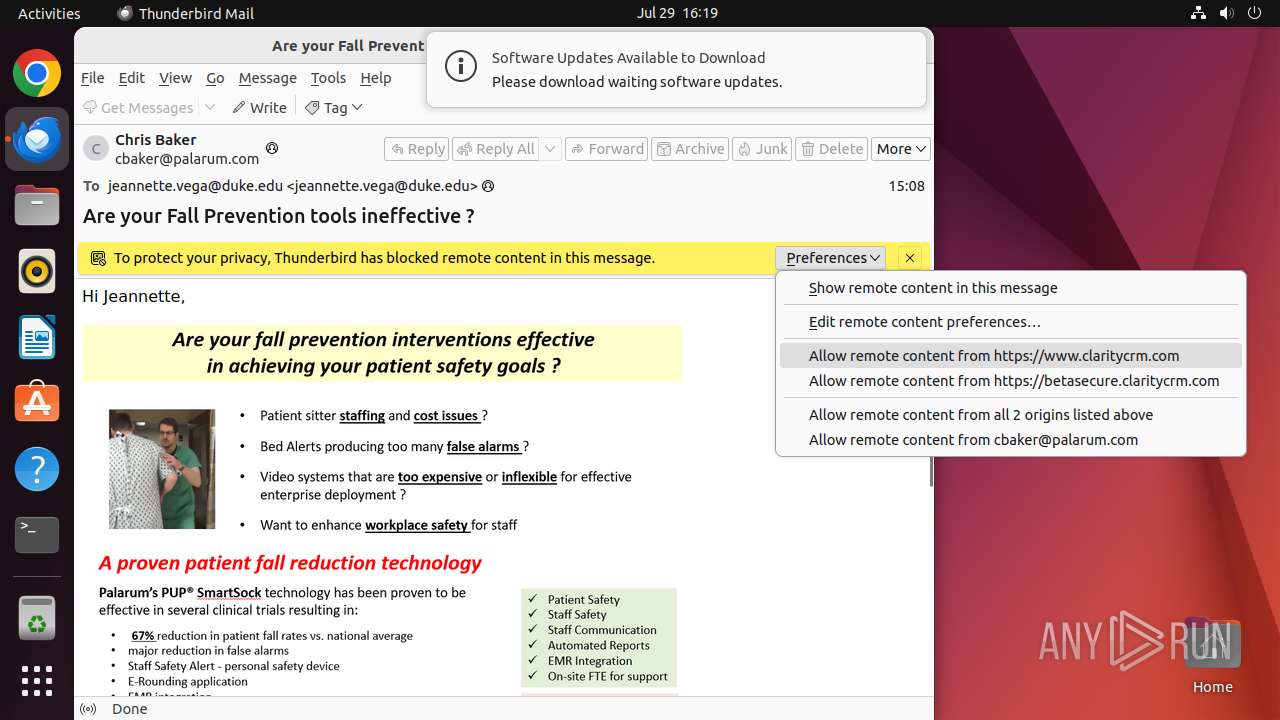Open Ubuntu Software from the dock
1280x720 pixels.
click(37, 403)
